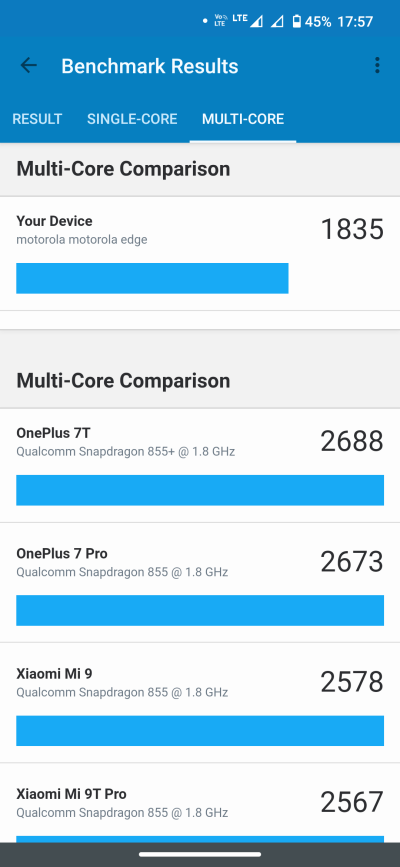Switch to the SINGLE-CORE tab

pyautogui.click(x=132, y=119)
